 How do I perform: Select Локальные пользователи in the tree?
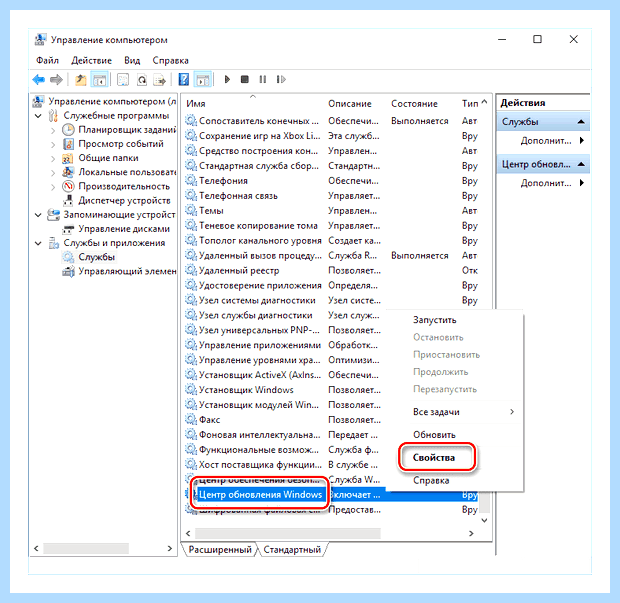[x=127, y=172]
